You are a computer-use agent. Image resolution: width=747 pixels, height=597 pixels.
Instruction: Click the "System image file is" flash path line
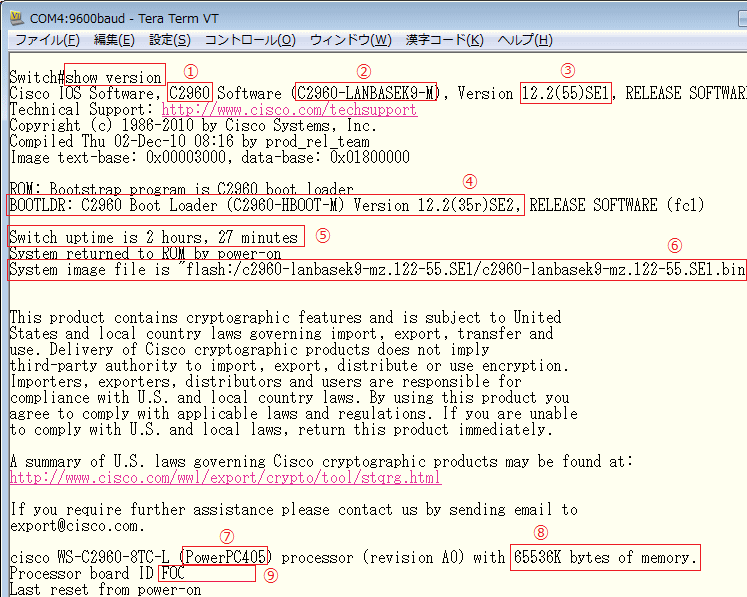tap(377, 270)
